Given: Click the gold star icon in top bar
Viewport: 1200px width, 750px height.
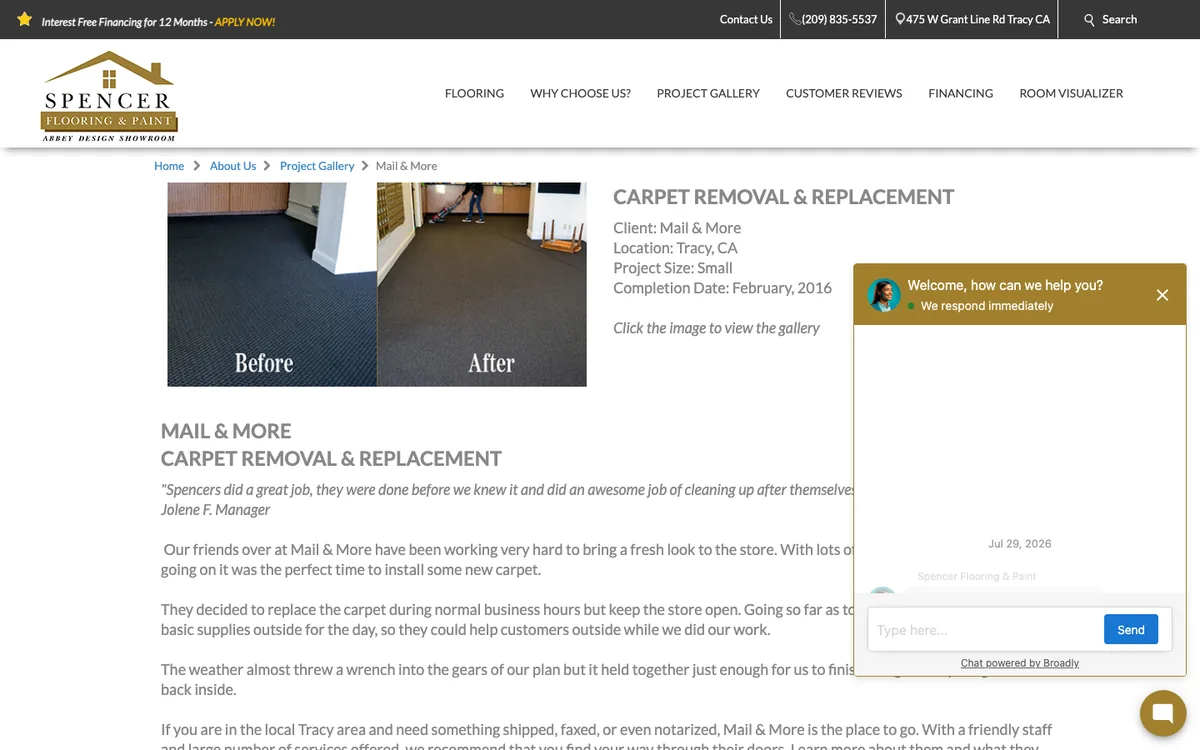Looking at the screenshot, I should coord(25,19).
